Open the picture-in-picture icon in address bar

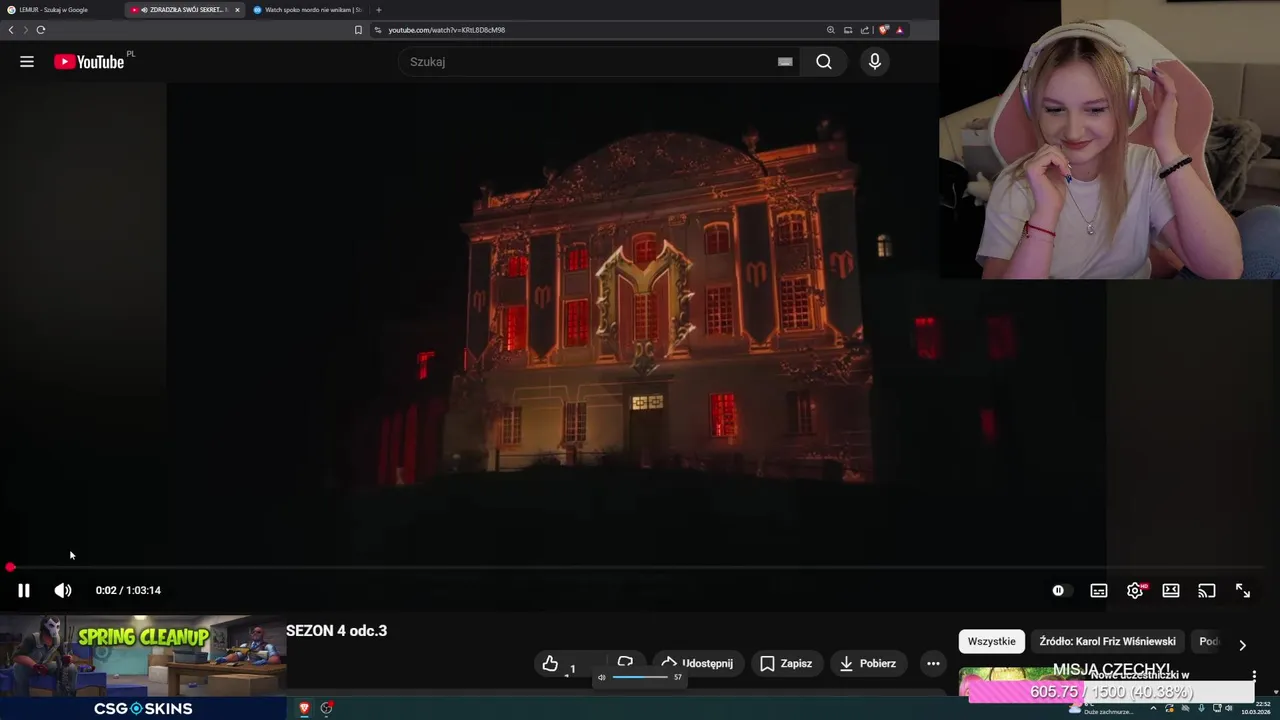click(848, 30)
